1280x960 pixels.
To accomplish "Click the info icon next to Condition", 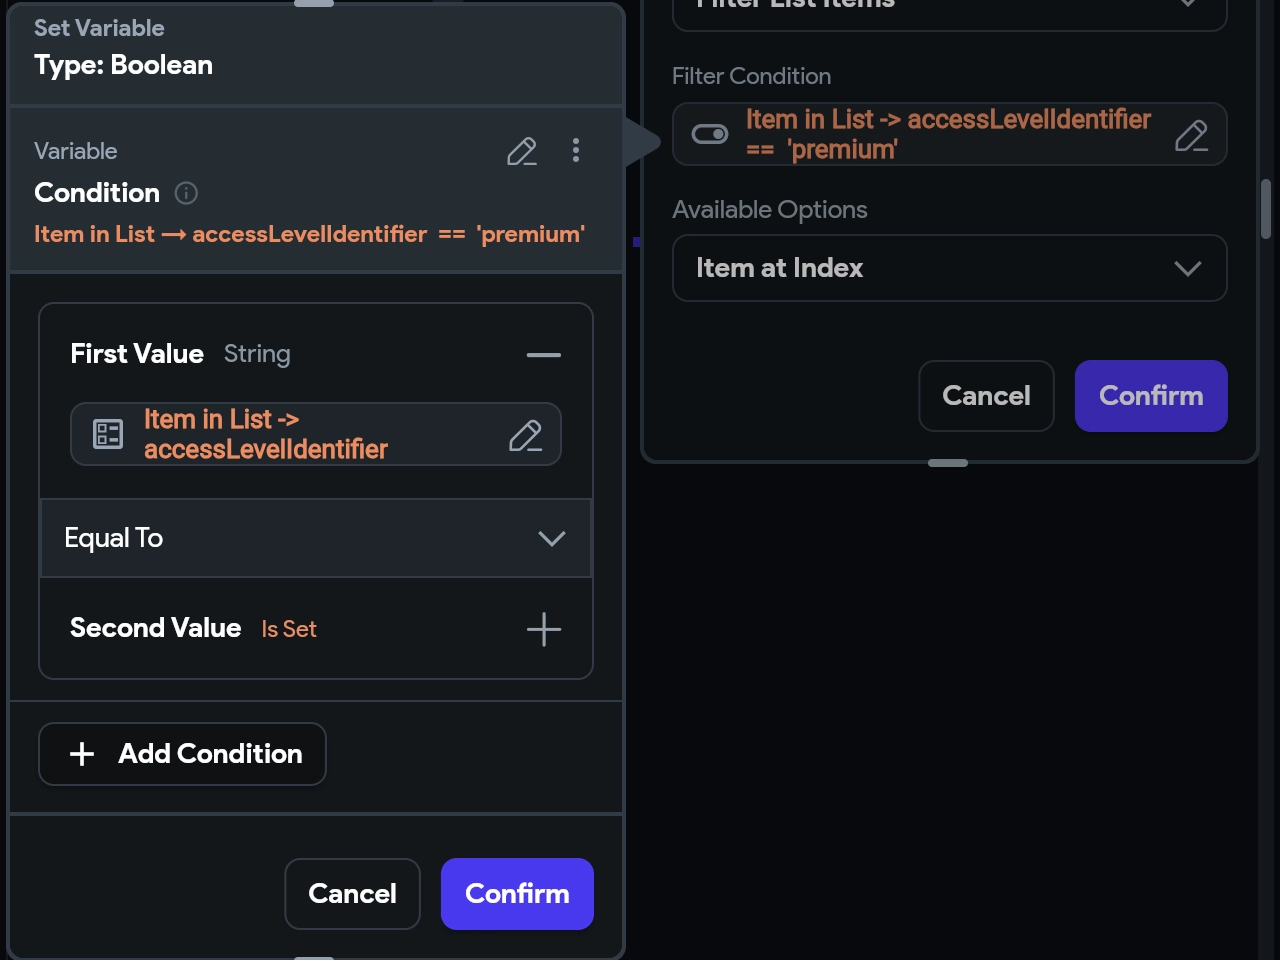I will pos(186,193).
